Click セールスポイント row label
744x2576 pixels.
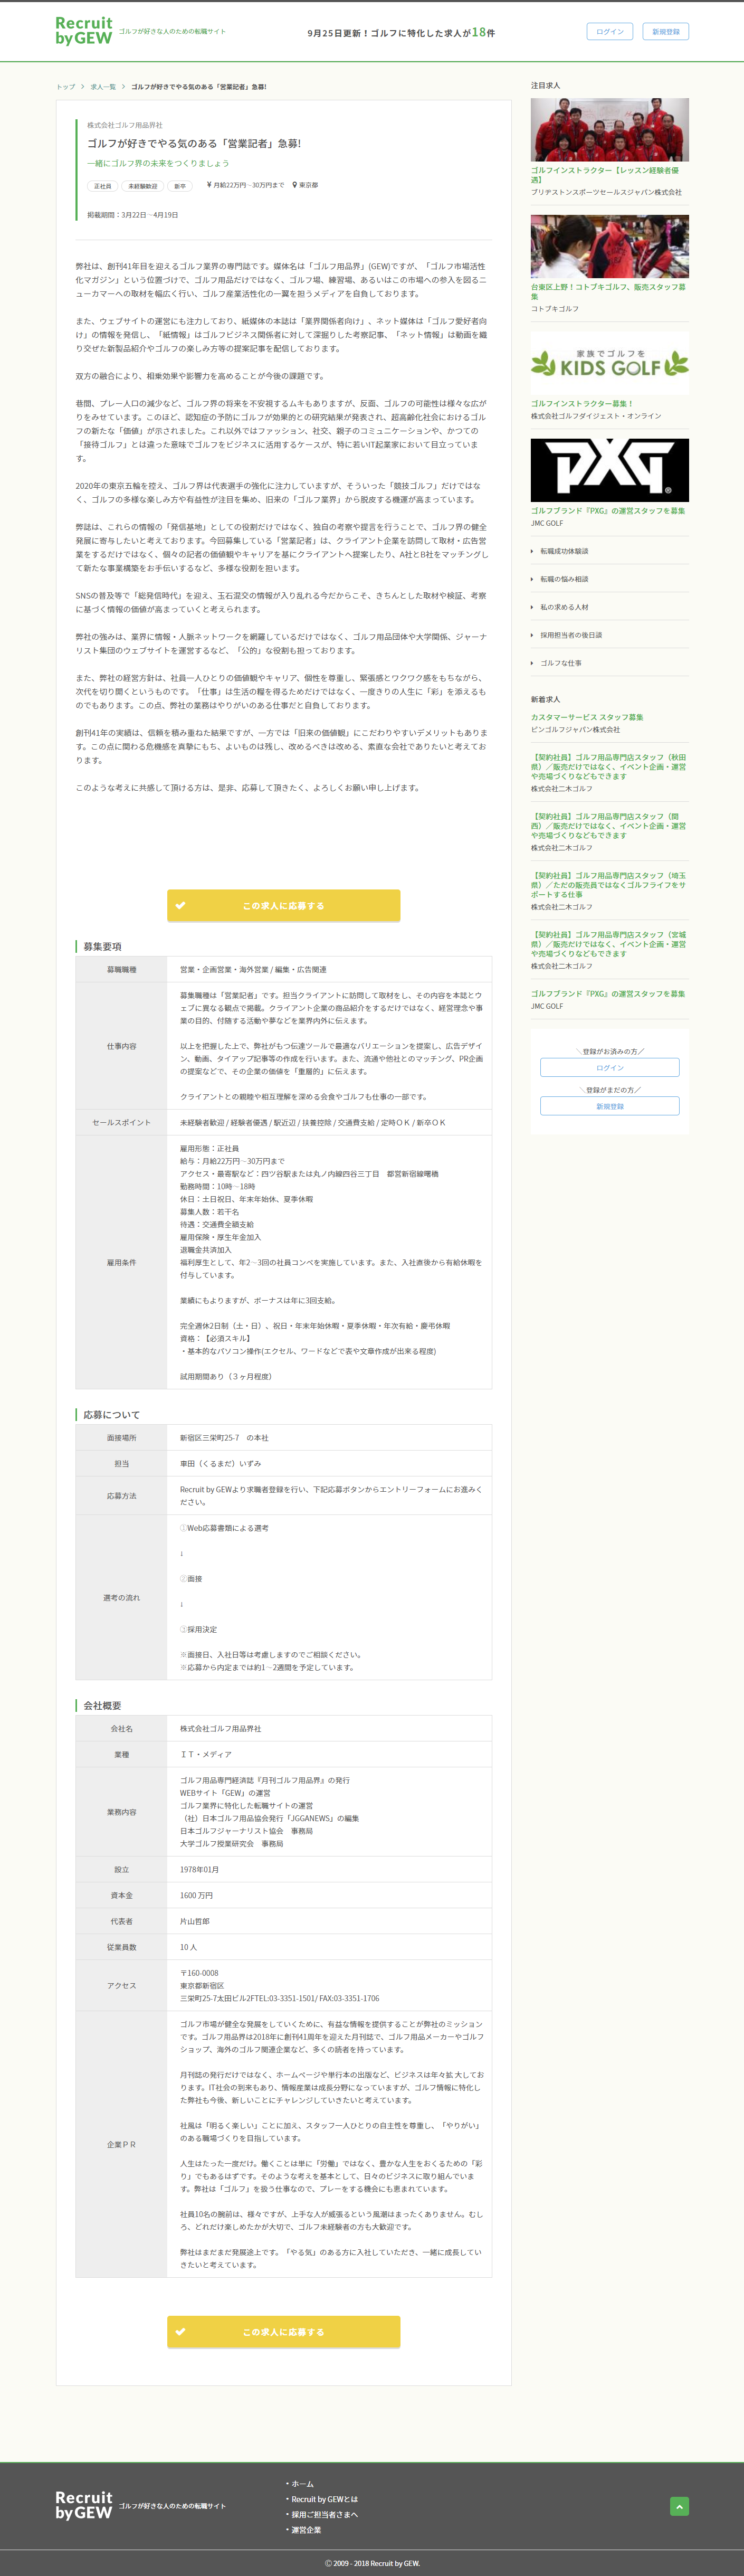[x=121, y=1123]
